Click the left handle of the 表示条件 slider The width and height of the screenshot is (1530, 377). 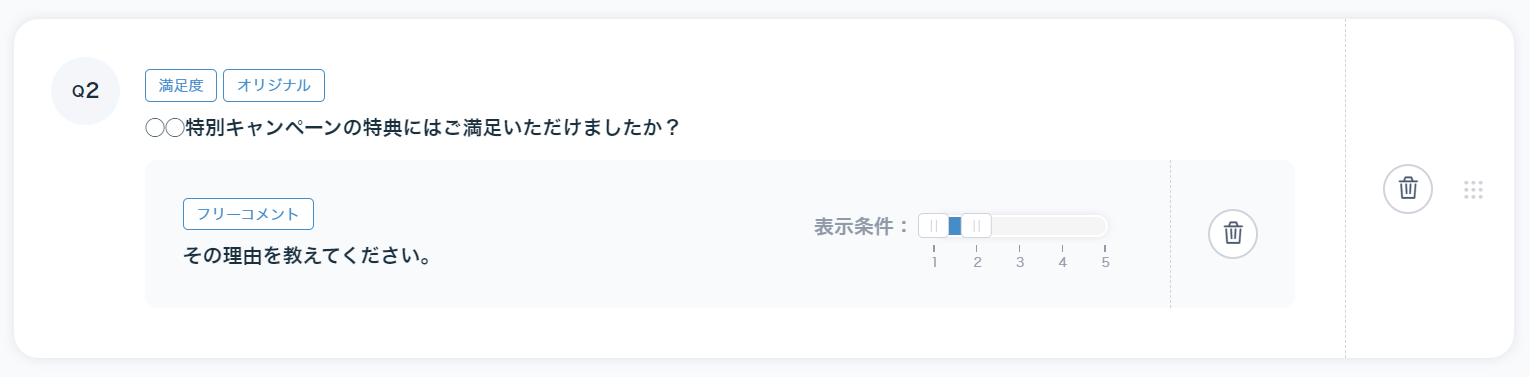click(933, 226)
